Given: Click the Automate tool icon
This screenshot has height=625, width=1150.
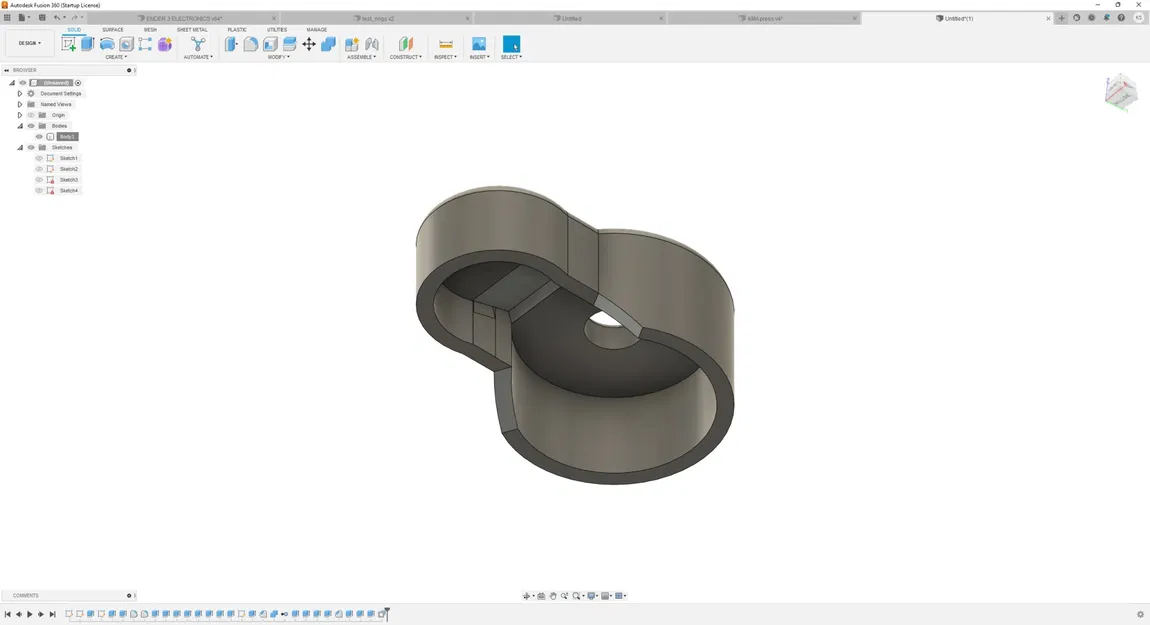Looking at the screenshot, I should click(198, 44).
